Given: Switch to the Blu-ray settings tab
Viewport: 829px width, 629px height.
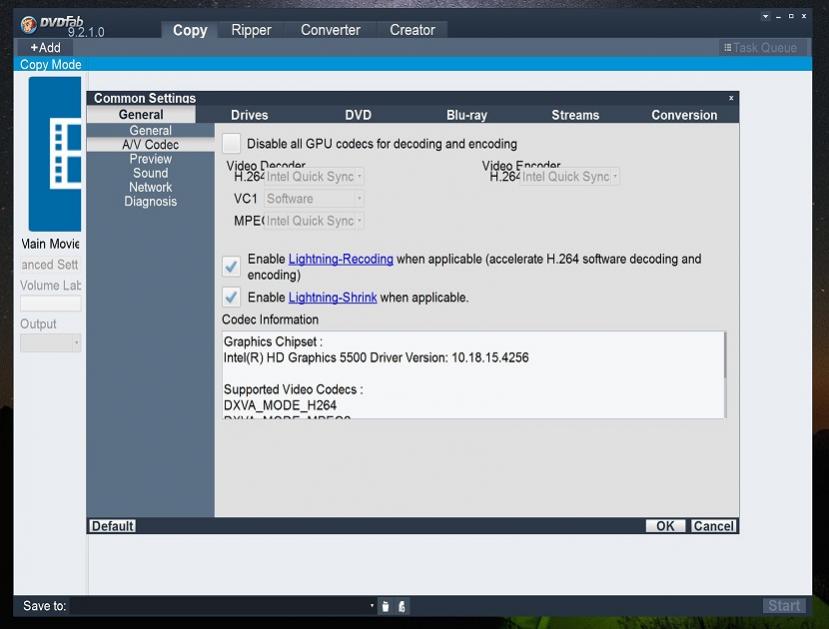Looking at the screenshot, I should click(x=466, y=115).
